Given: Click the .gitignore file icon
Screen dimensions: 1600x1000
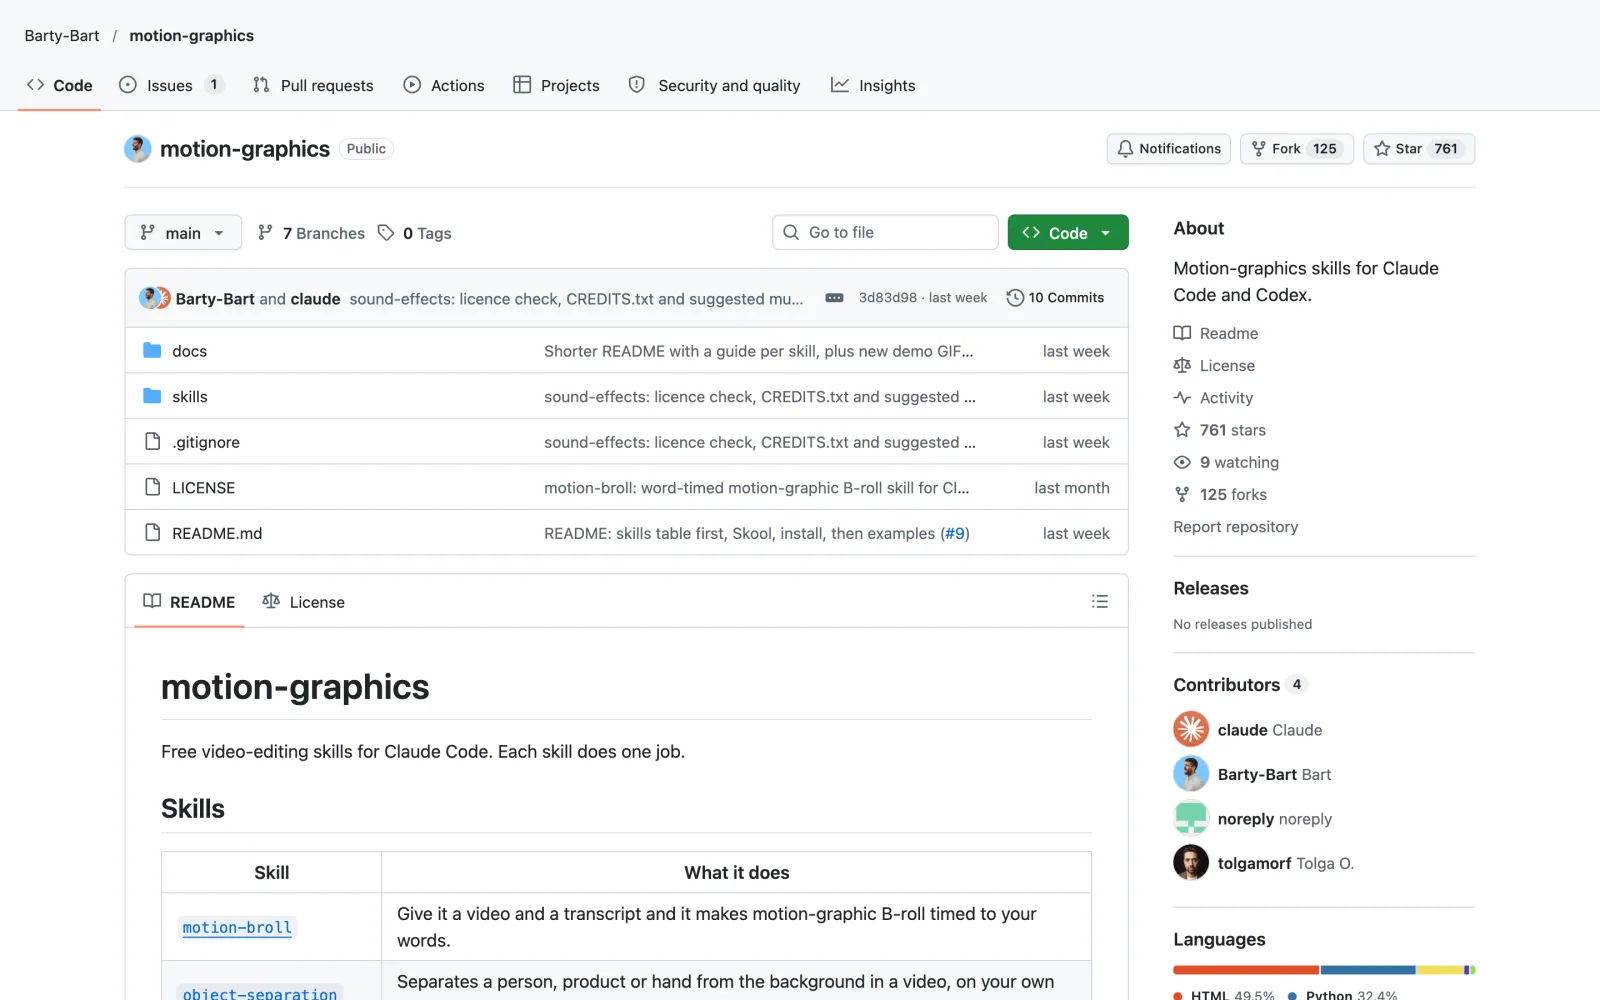Looking at the screenshot, I should click(x=152, y=442).
